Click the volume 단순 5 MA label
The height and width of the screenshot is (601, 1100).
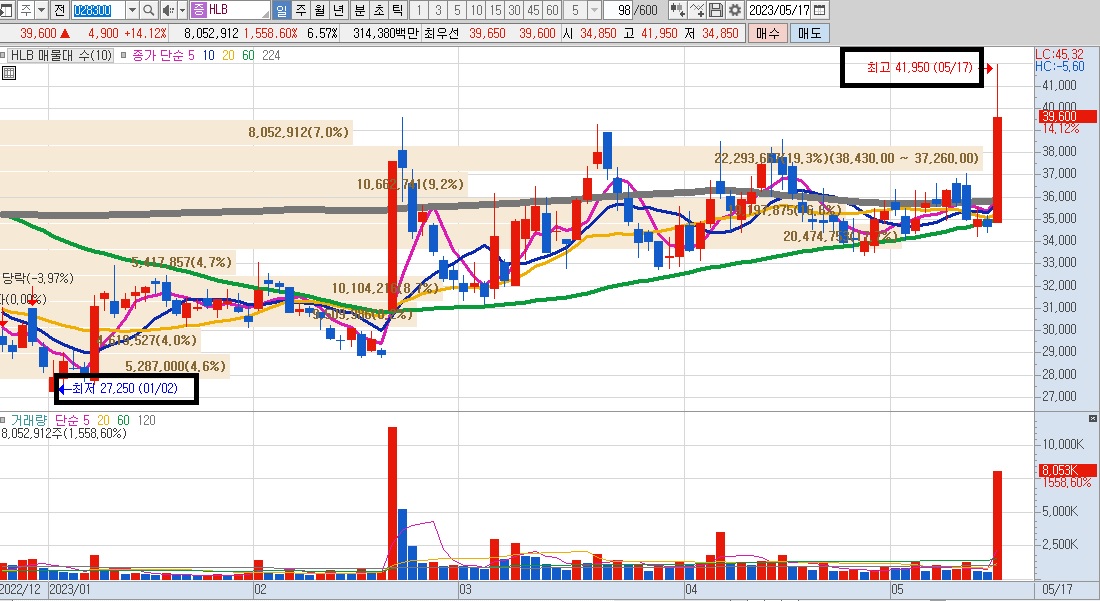click(x=72, y=420)
